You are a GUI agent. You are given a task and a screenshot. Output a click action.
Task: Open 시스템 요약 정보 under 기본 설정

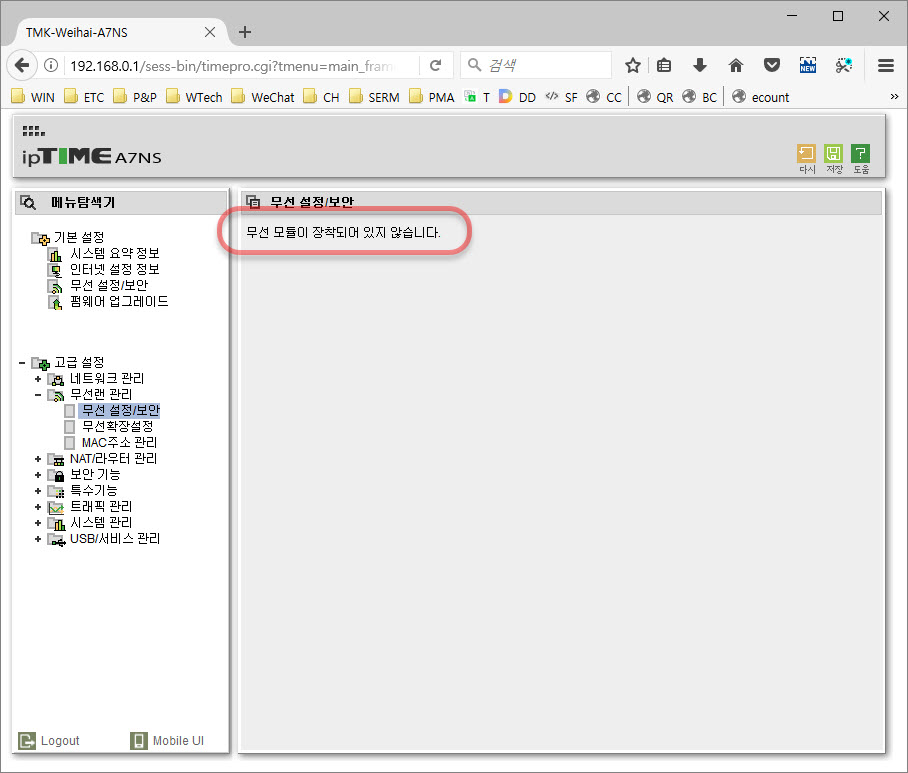(x=115, y=254)
